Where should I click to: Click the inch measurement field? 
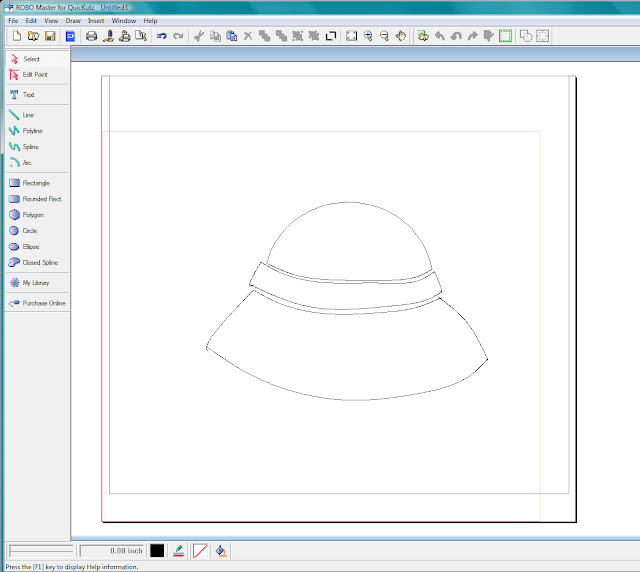(x=111, y=550)
